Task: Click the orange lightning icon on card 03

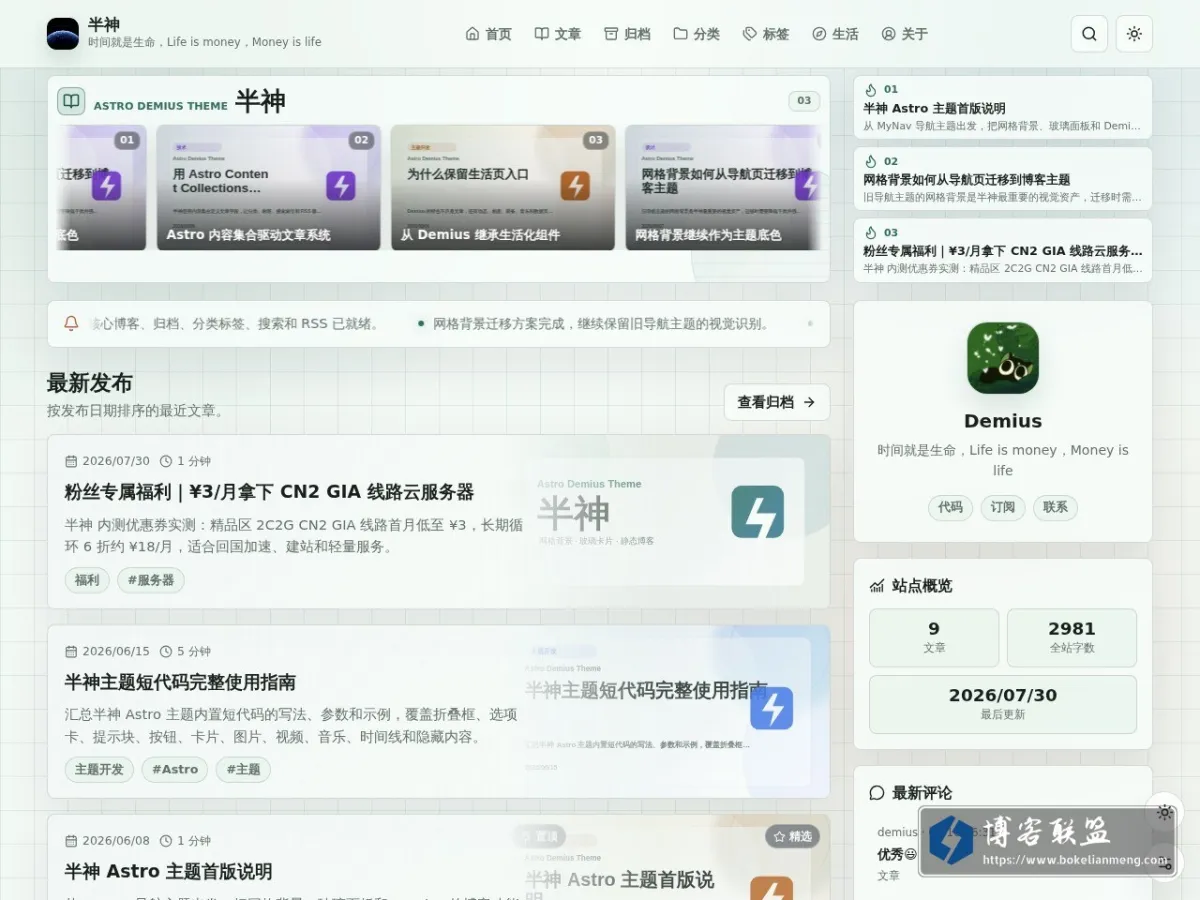Action: 575,186
